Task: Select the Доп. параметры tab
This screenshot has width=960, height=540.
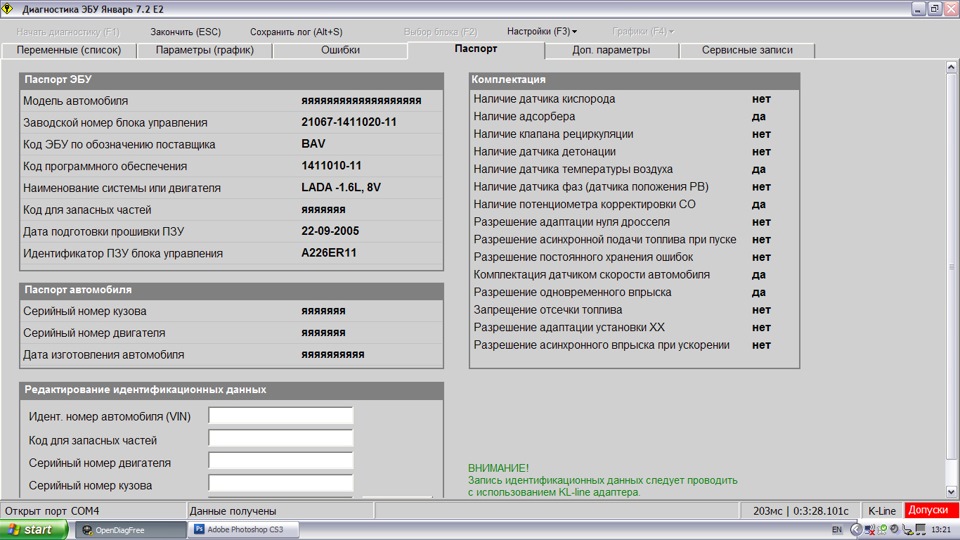Action: tap(611, 50)
